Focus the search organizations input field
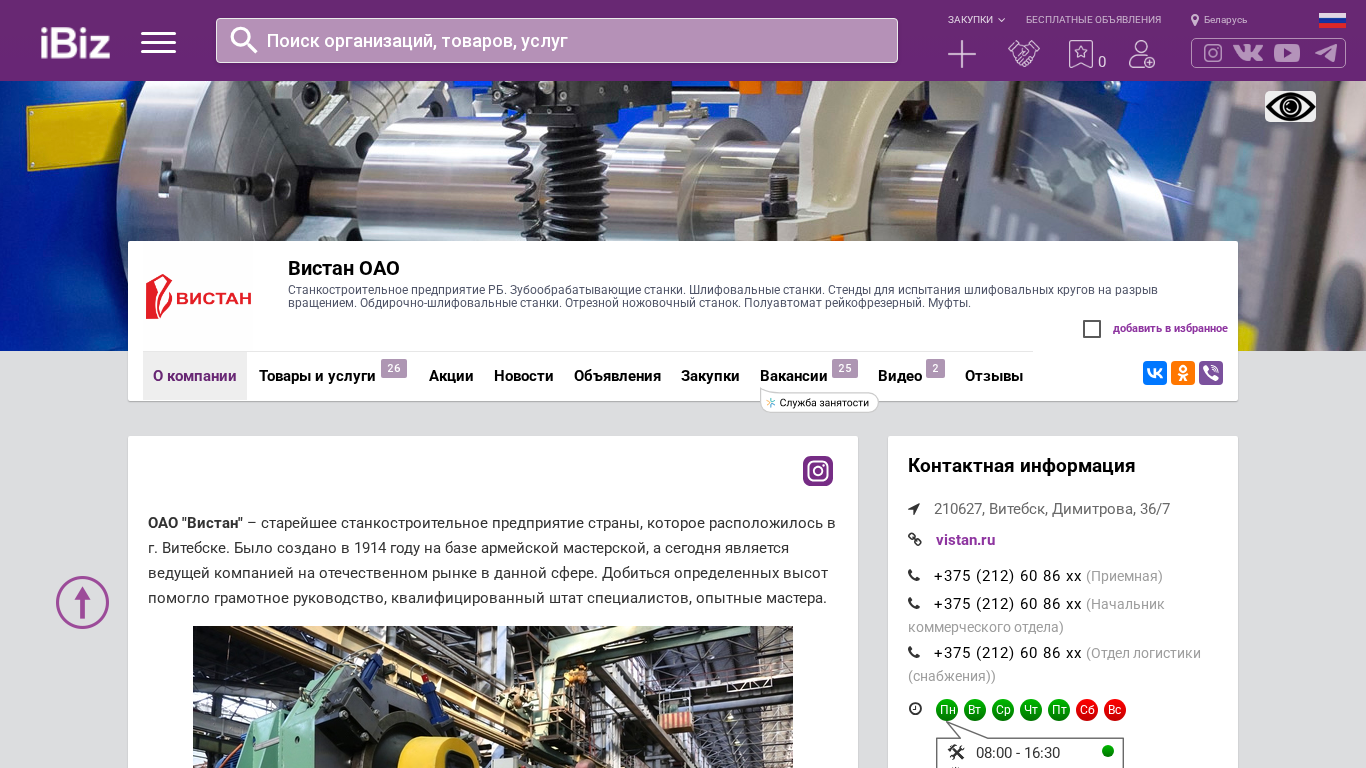The height and width of the screenshot is (768, 1366). point(557,41)
